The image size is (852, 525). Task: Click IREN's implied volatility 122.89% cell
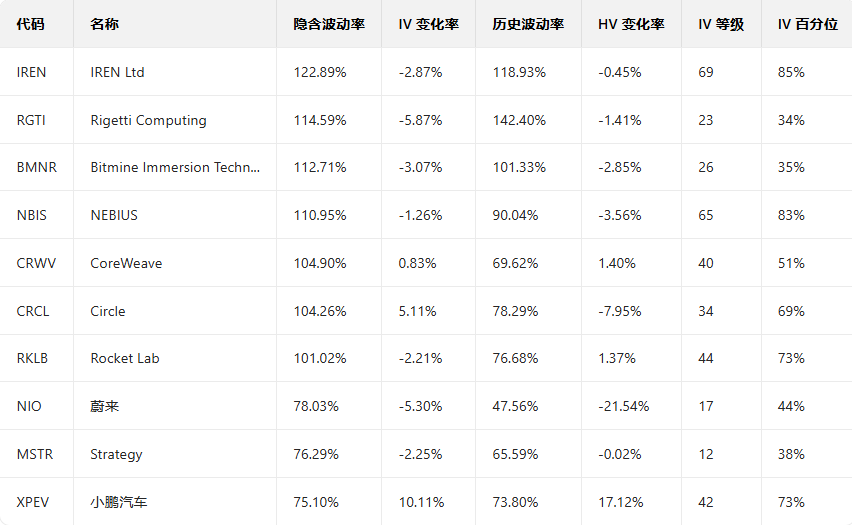click(320, 72)
